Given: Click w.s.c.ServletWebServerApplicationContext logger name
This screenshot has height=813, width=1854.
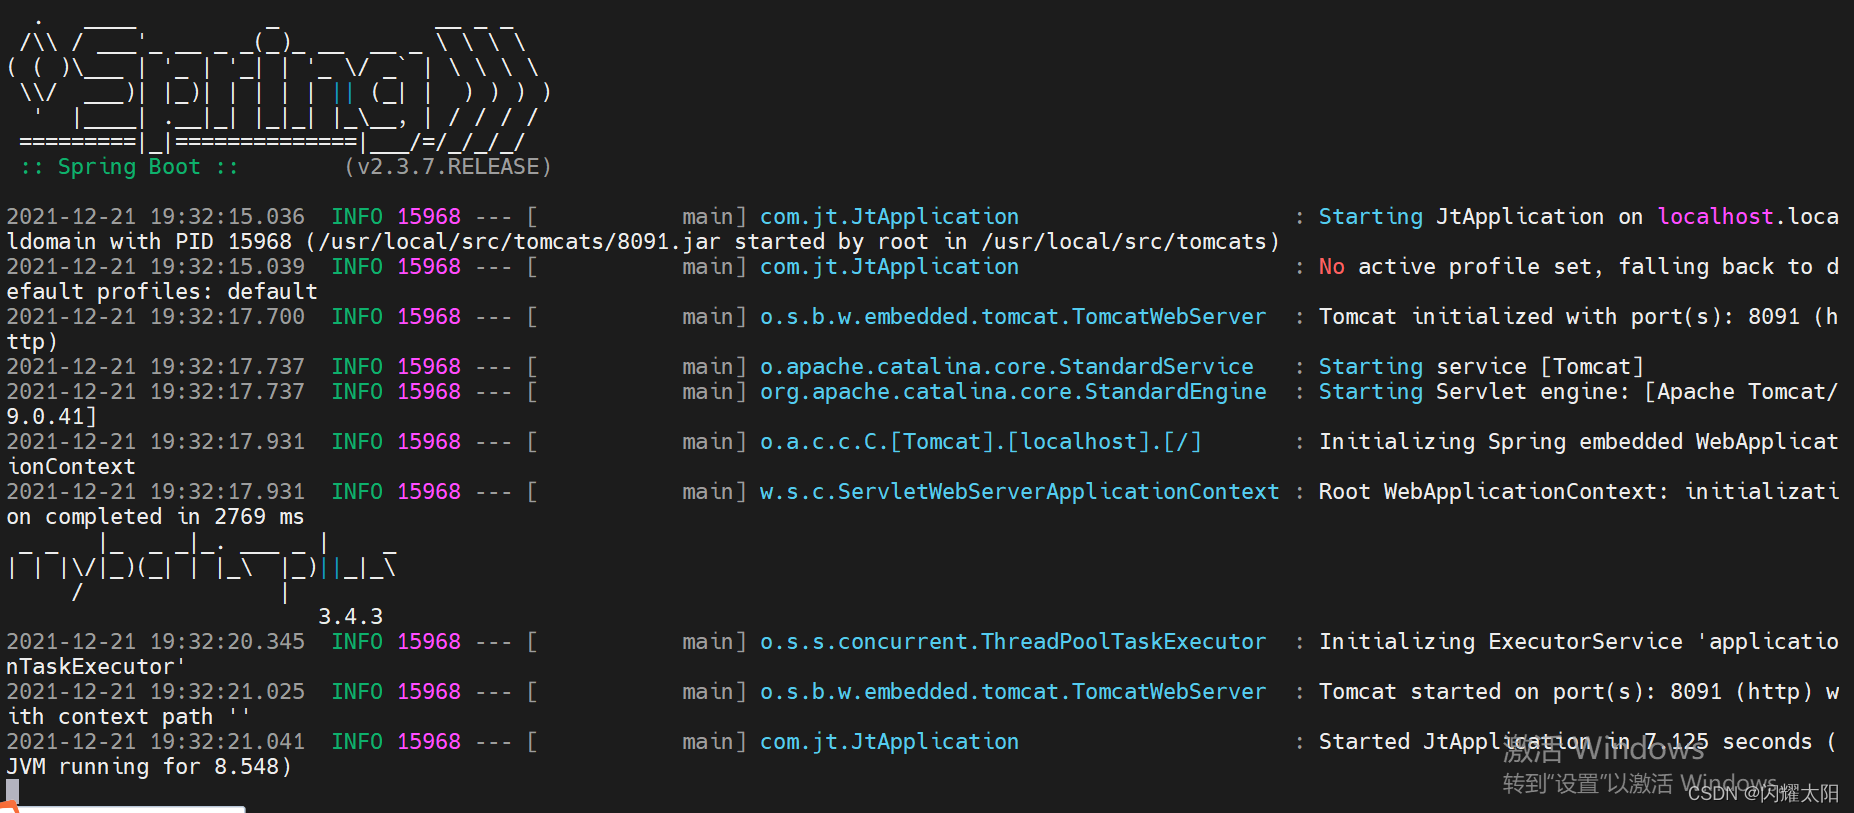Looking at the screenshot, I should (1019, 492).
